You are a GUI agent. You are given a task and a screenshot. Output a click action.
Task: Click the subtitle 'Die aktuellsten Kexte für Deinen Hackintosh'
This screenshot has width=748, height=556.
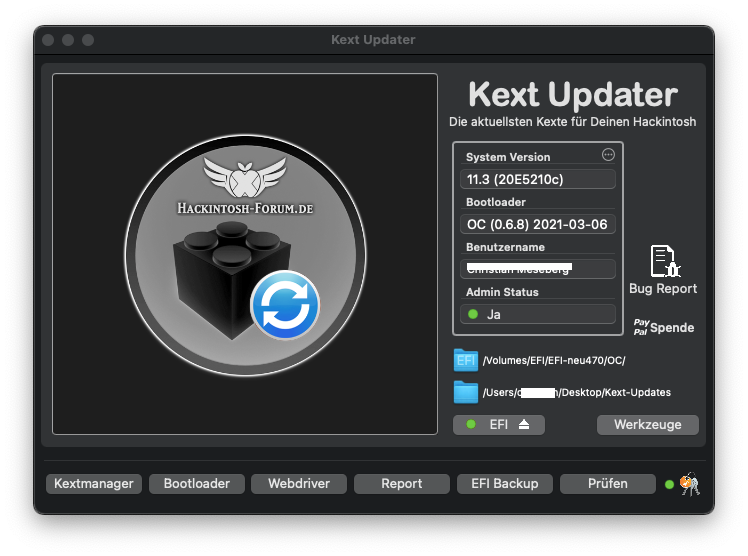click(572, 122)
